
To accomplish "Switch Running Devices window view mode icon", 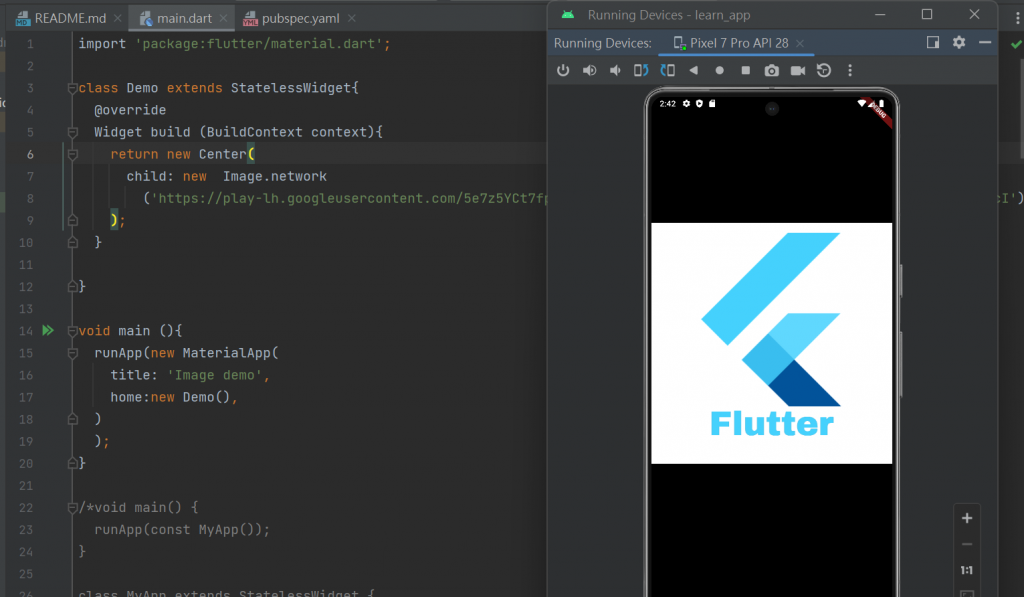I will point(933,42).
